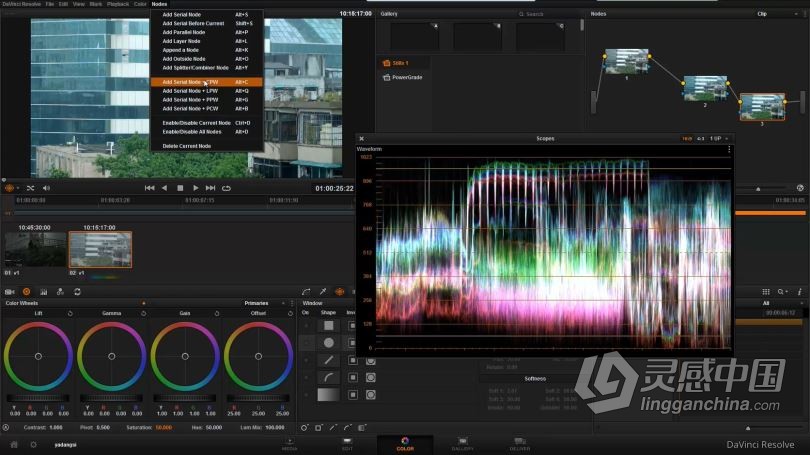Play the clip forward
The height and width of the screenshot is (455, 810).
pos(195,188)
